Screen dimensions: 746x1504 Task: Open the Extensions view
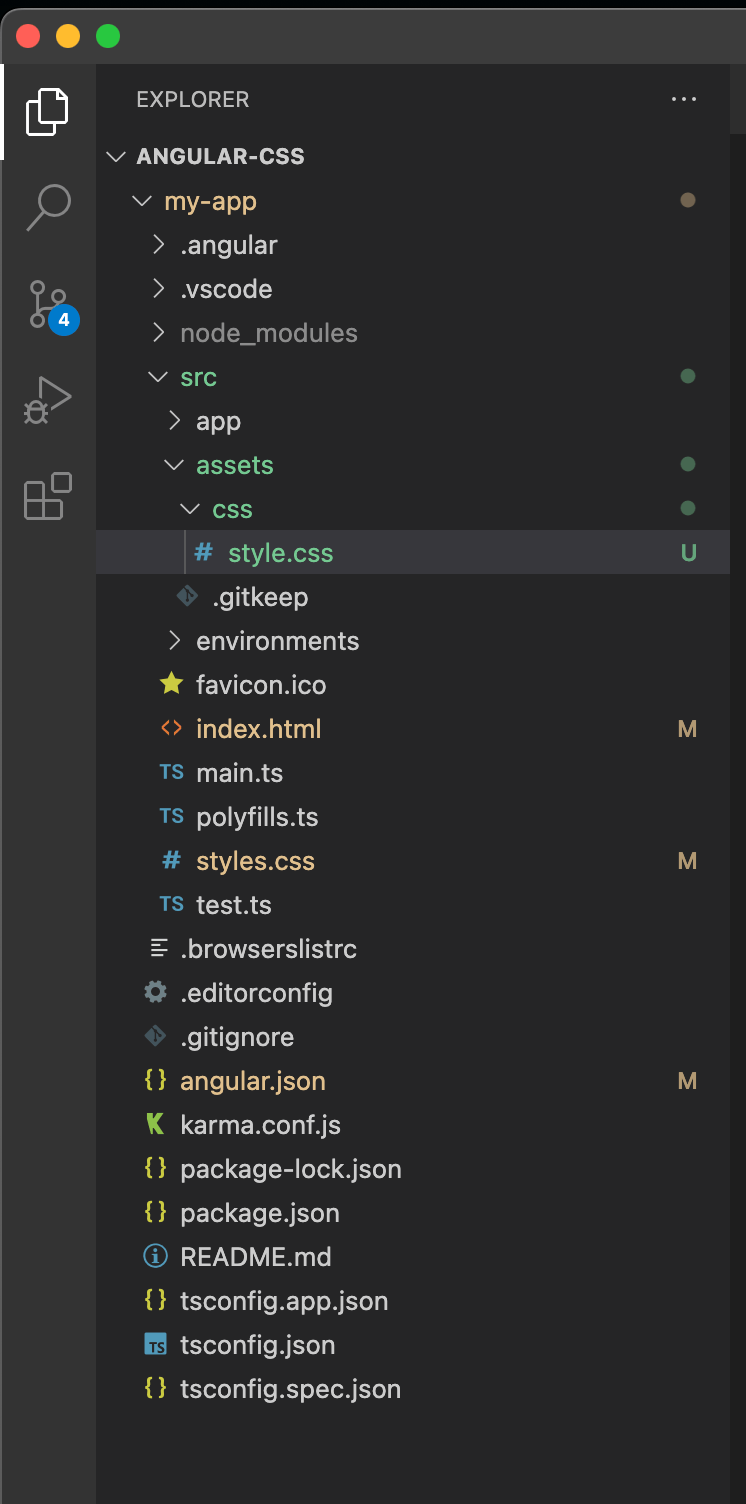(46, 497)
